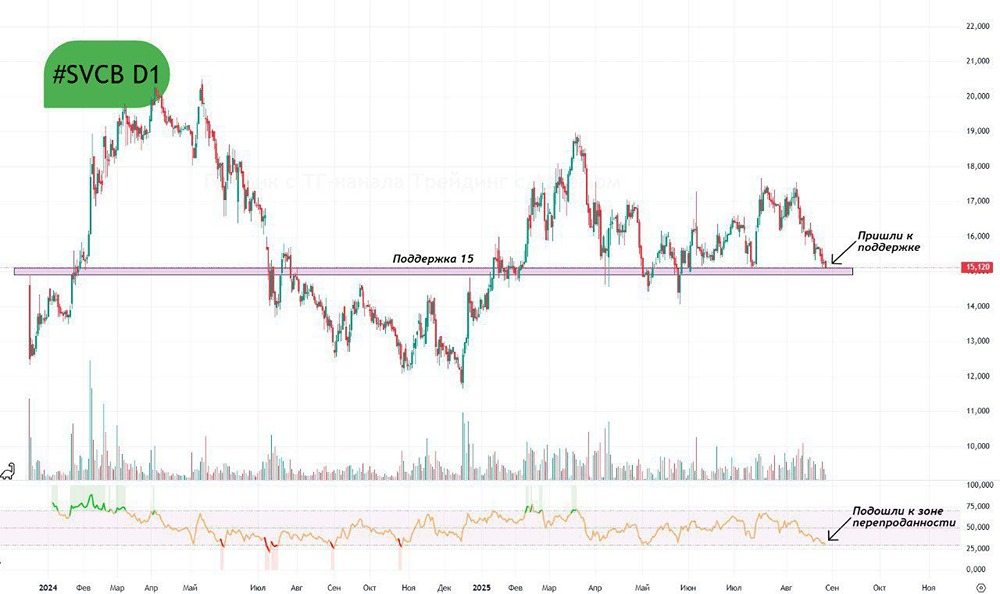This screenshot has height=594, width=1000.
Task: Select the 'Пришли к поддержке' text note
Action: point(888,241)
